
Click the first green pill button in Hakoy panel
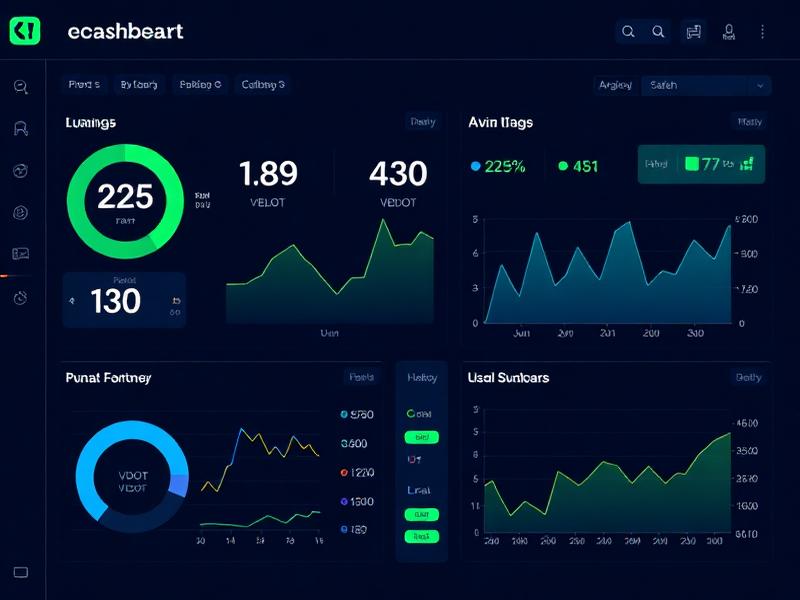tap(421, 437)
